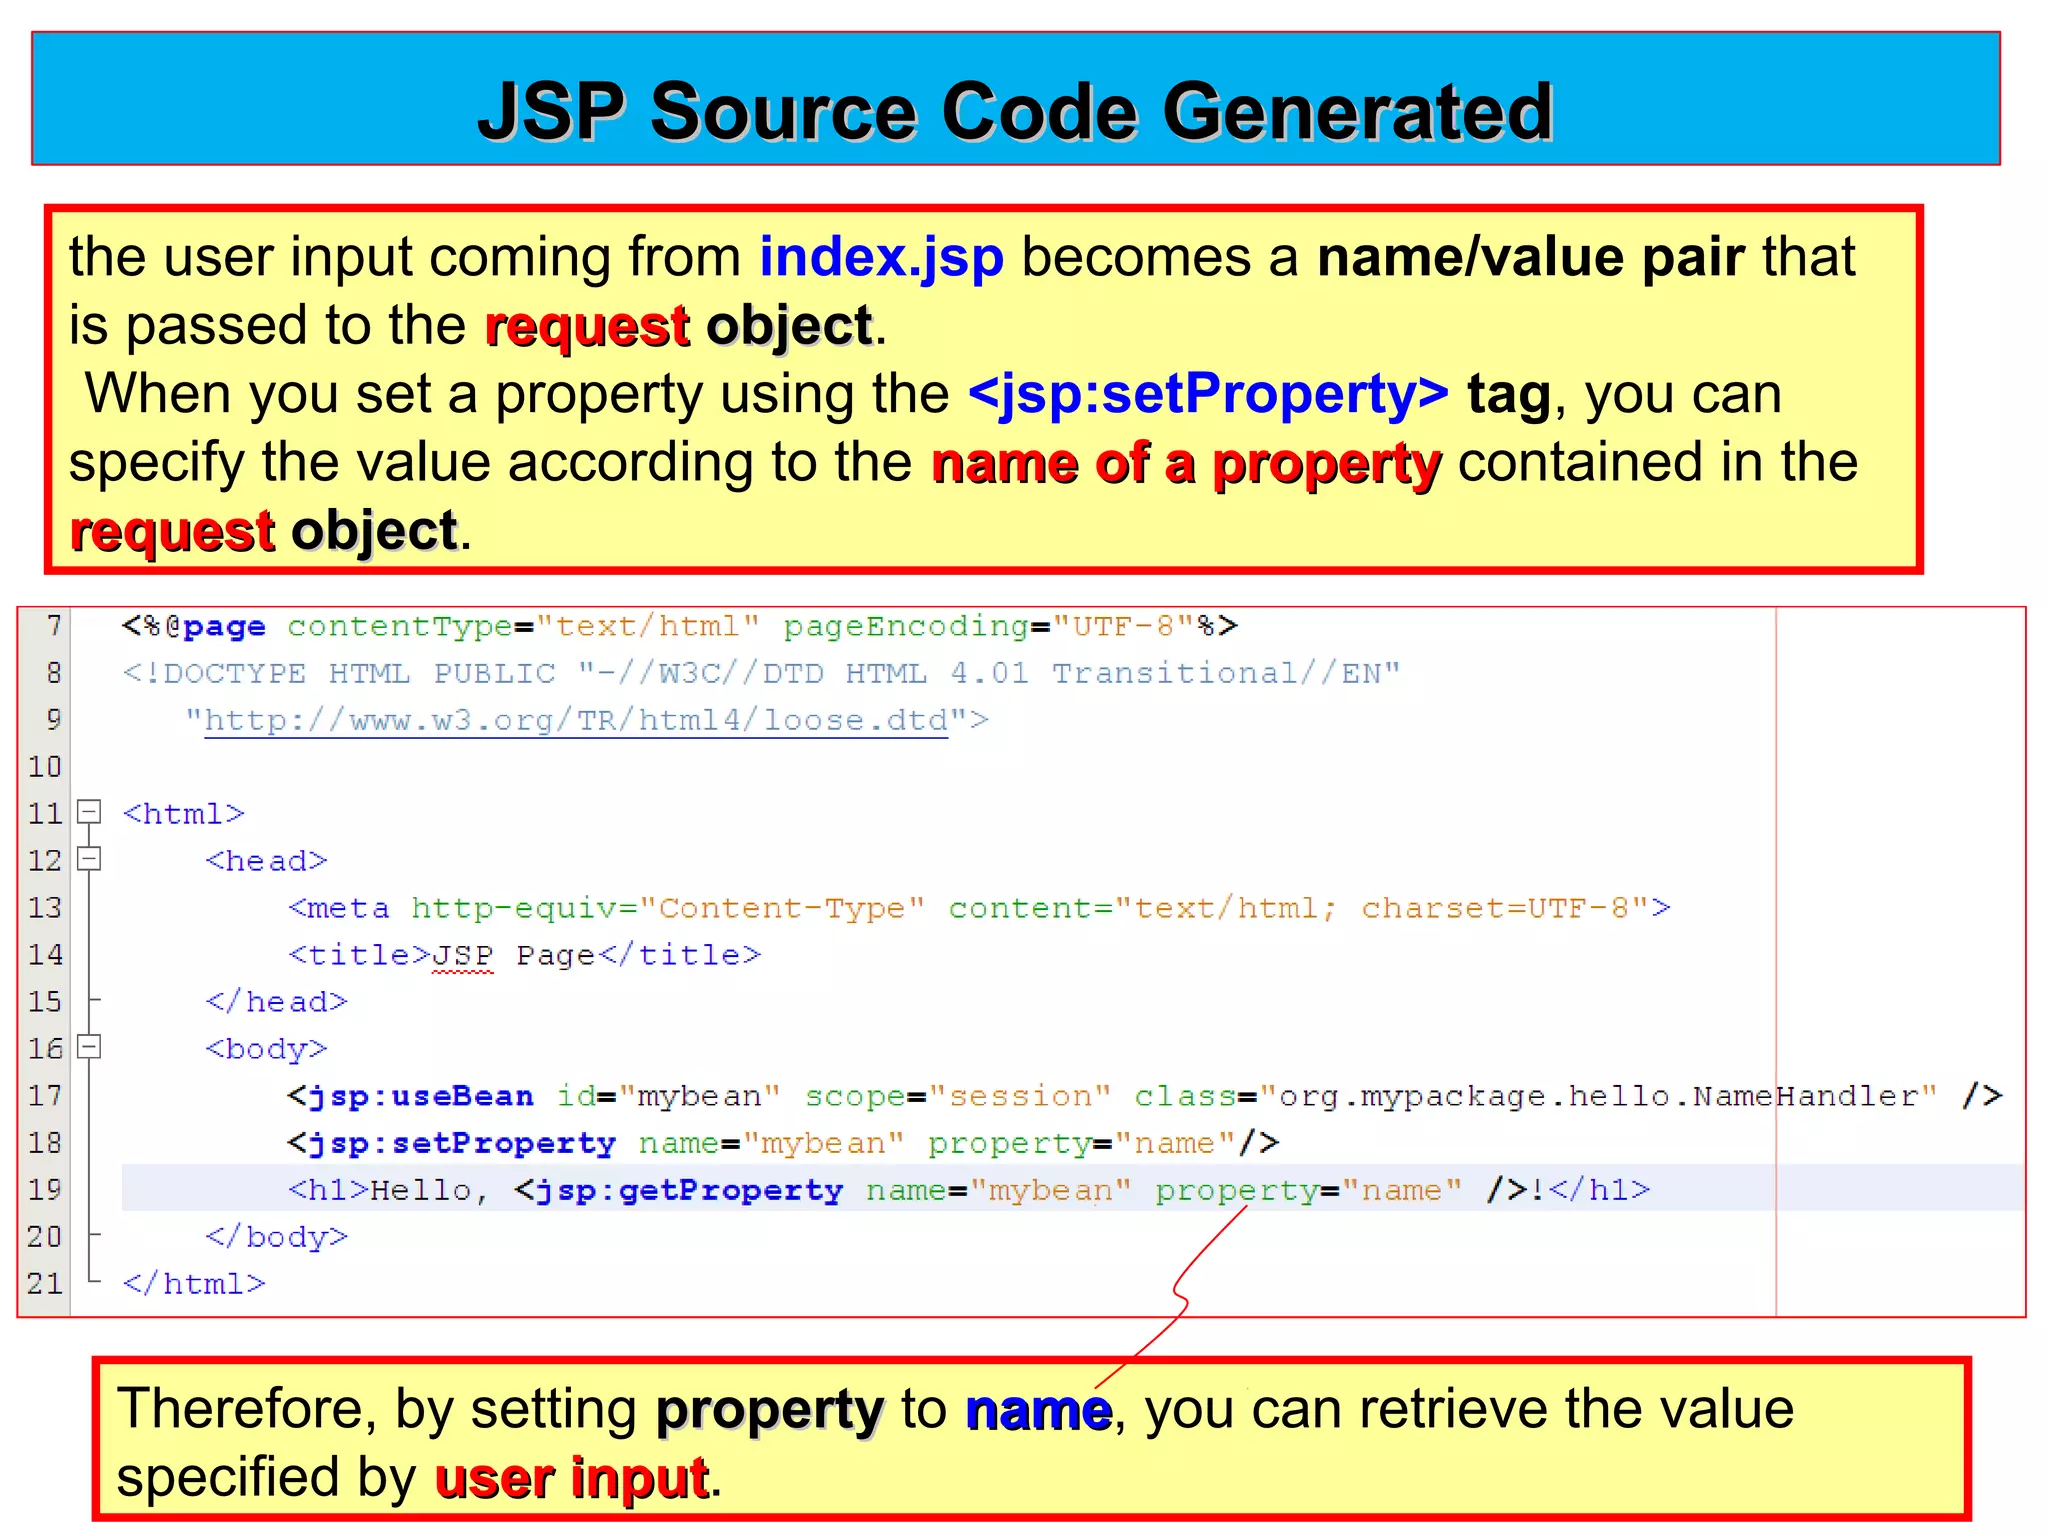Click the closing body tag
This screenshot has width=2048, height=1536.
[x=277, y=1237]
